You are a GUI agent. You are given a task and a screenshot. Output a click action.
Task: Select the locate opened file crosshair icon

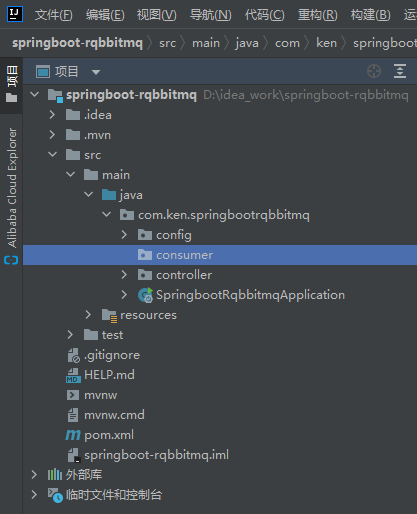(374, 71)
